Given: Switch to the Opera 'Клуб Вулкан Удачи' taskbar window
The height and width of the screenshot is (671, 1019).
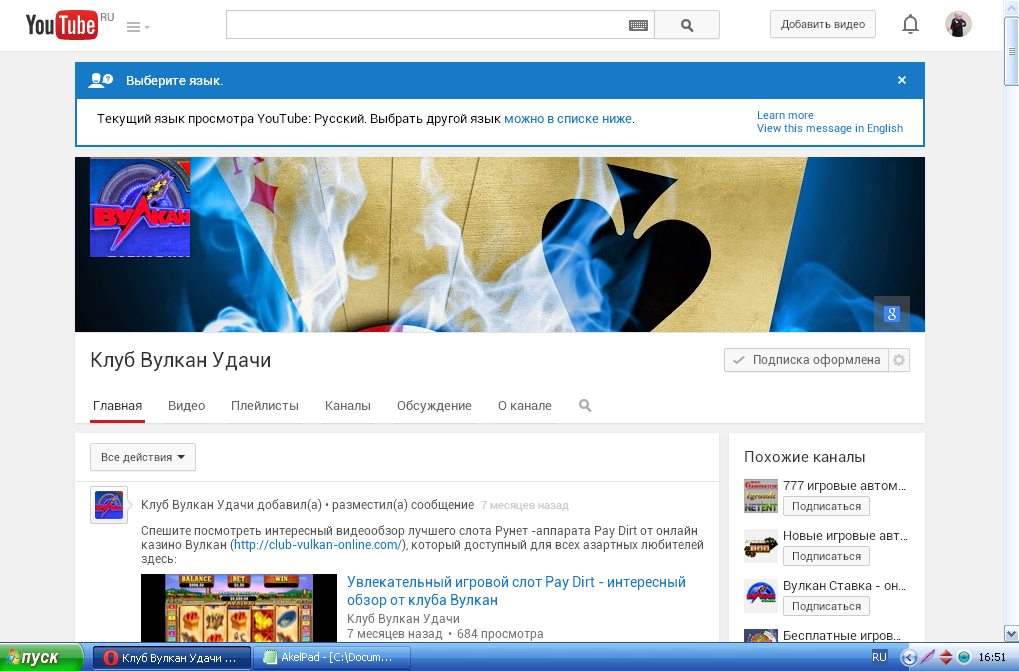Looking at the screenshot, I should (x=172, y=657).
